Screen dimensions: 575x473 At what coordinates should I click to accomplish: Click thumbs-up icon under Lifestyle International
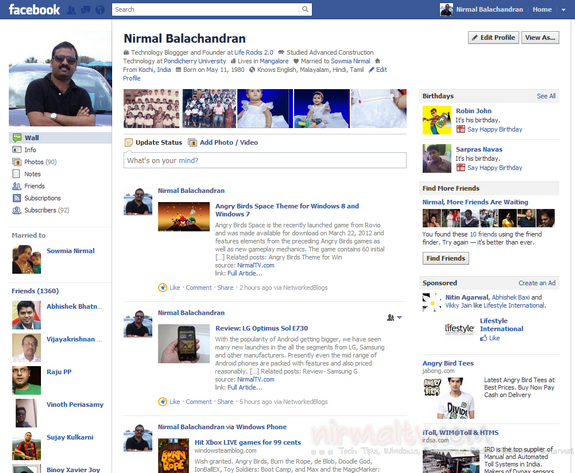coord(484,338)
